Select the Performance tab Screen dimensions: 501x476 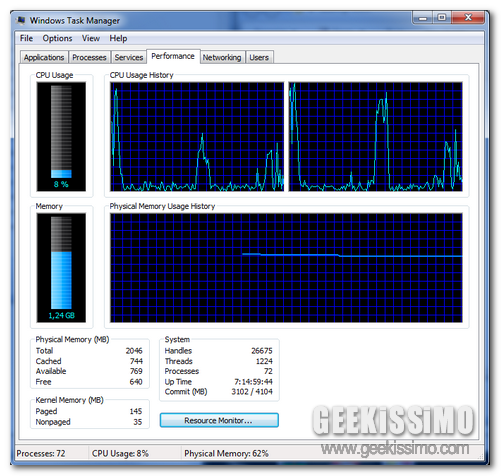(x=173, y=56)
